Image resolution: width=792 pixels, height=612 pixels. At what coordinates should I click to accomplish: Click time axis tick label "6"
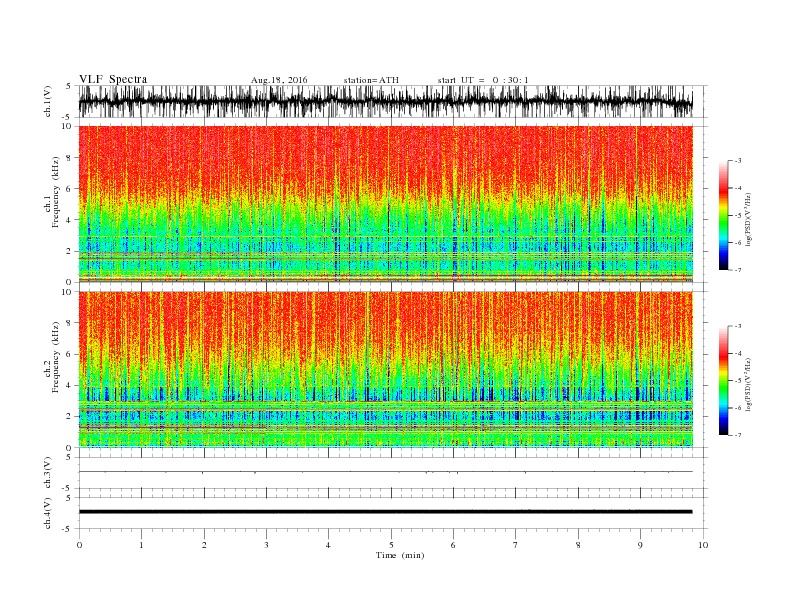click(x=453, y=545)
